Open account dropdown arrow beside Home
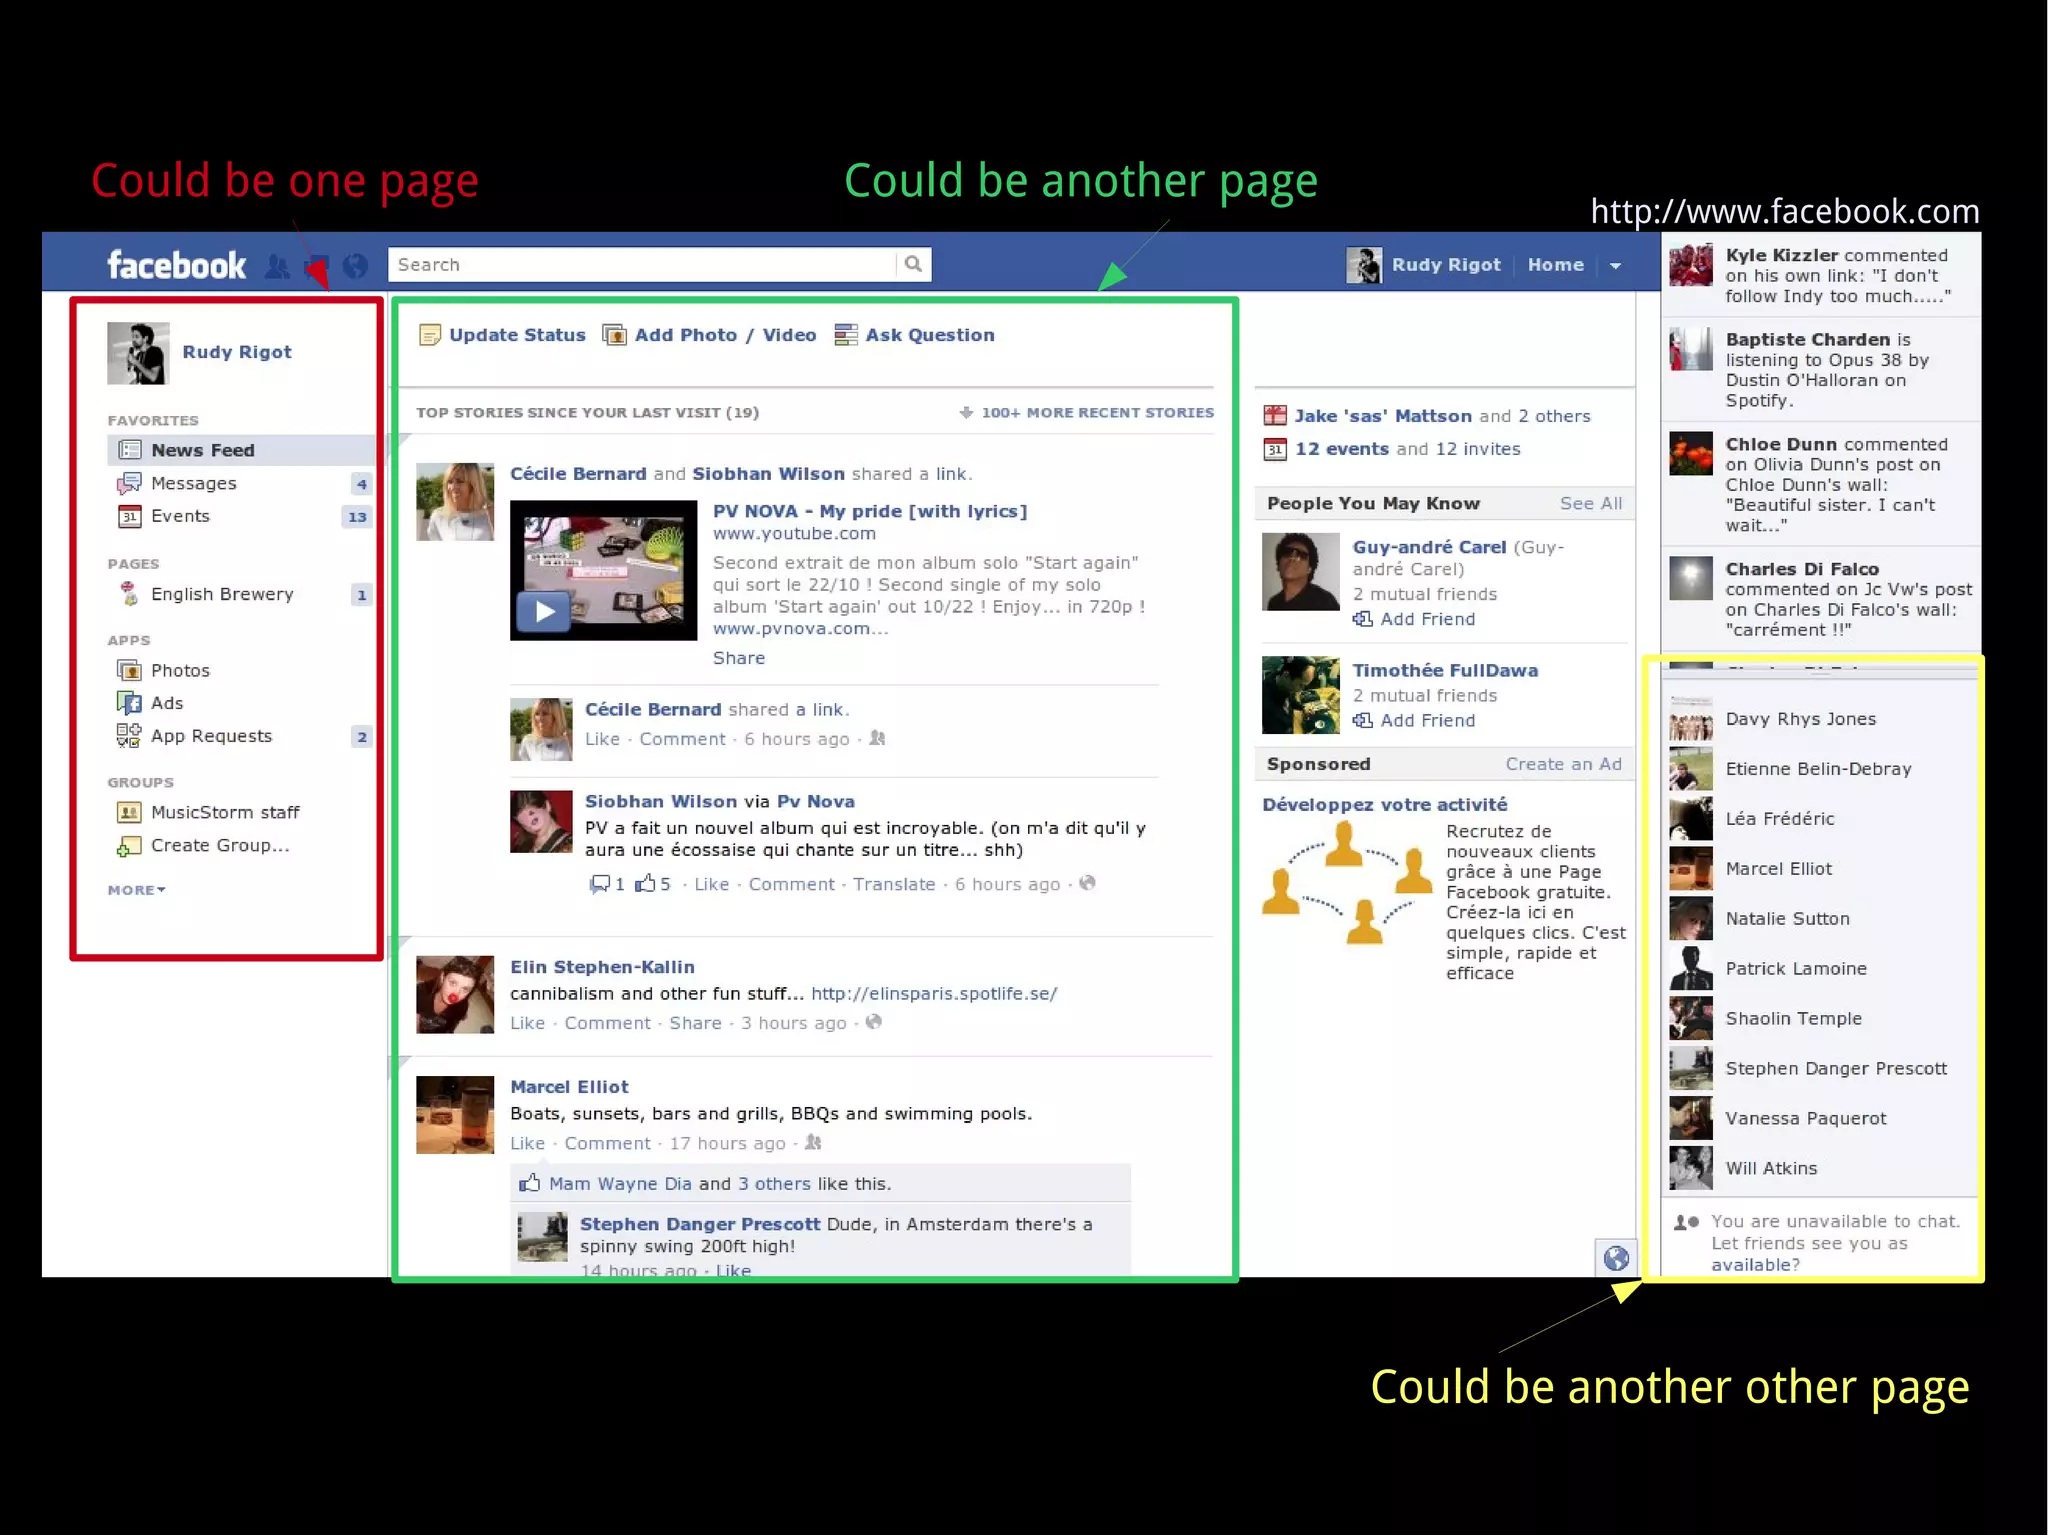 pyautogui.click(x=1615, y=266)
